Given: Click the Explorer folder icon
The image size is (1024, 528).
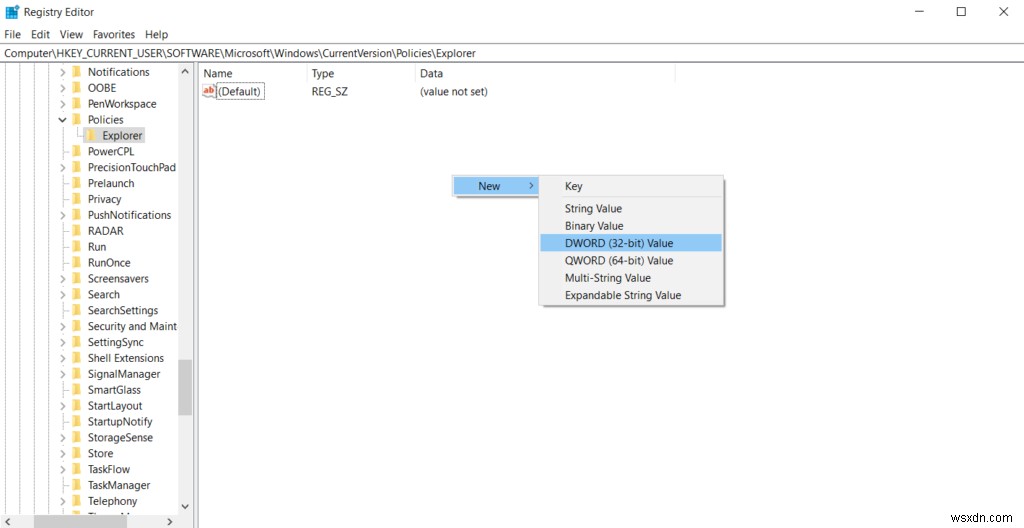Looking at the screenshot, I should pyautogui.click(x=91, y=135).
